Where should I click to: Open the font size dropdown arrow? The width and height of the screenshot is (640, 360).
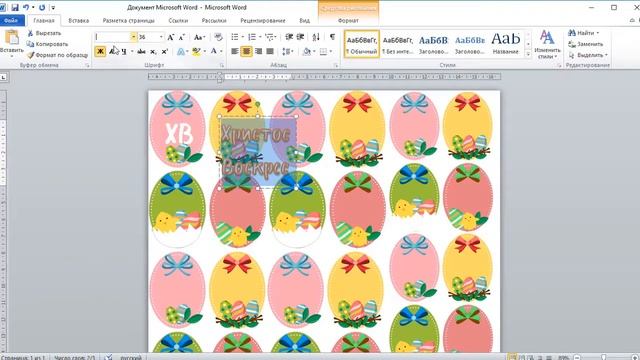[161, 37]
